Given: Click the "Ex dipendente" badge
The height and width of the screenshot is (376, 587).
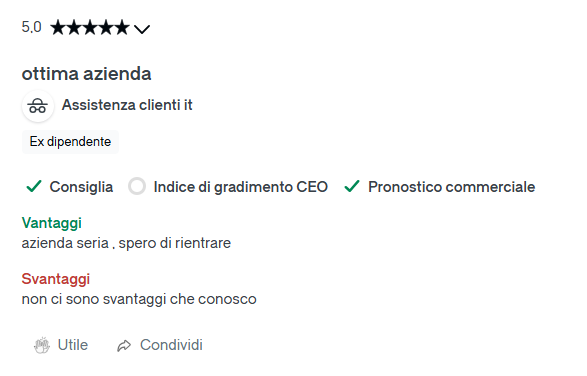Looking at the screenshot, I should [70, 142].
